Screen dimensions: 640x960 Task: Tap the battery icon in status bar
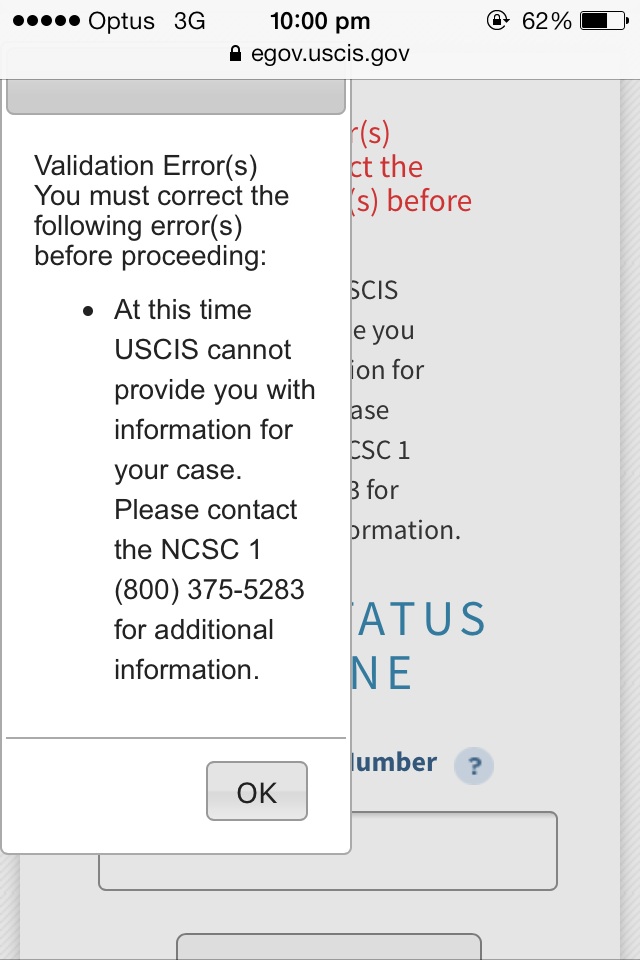604,21
